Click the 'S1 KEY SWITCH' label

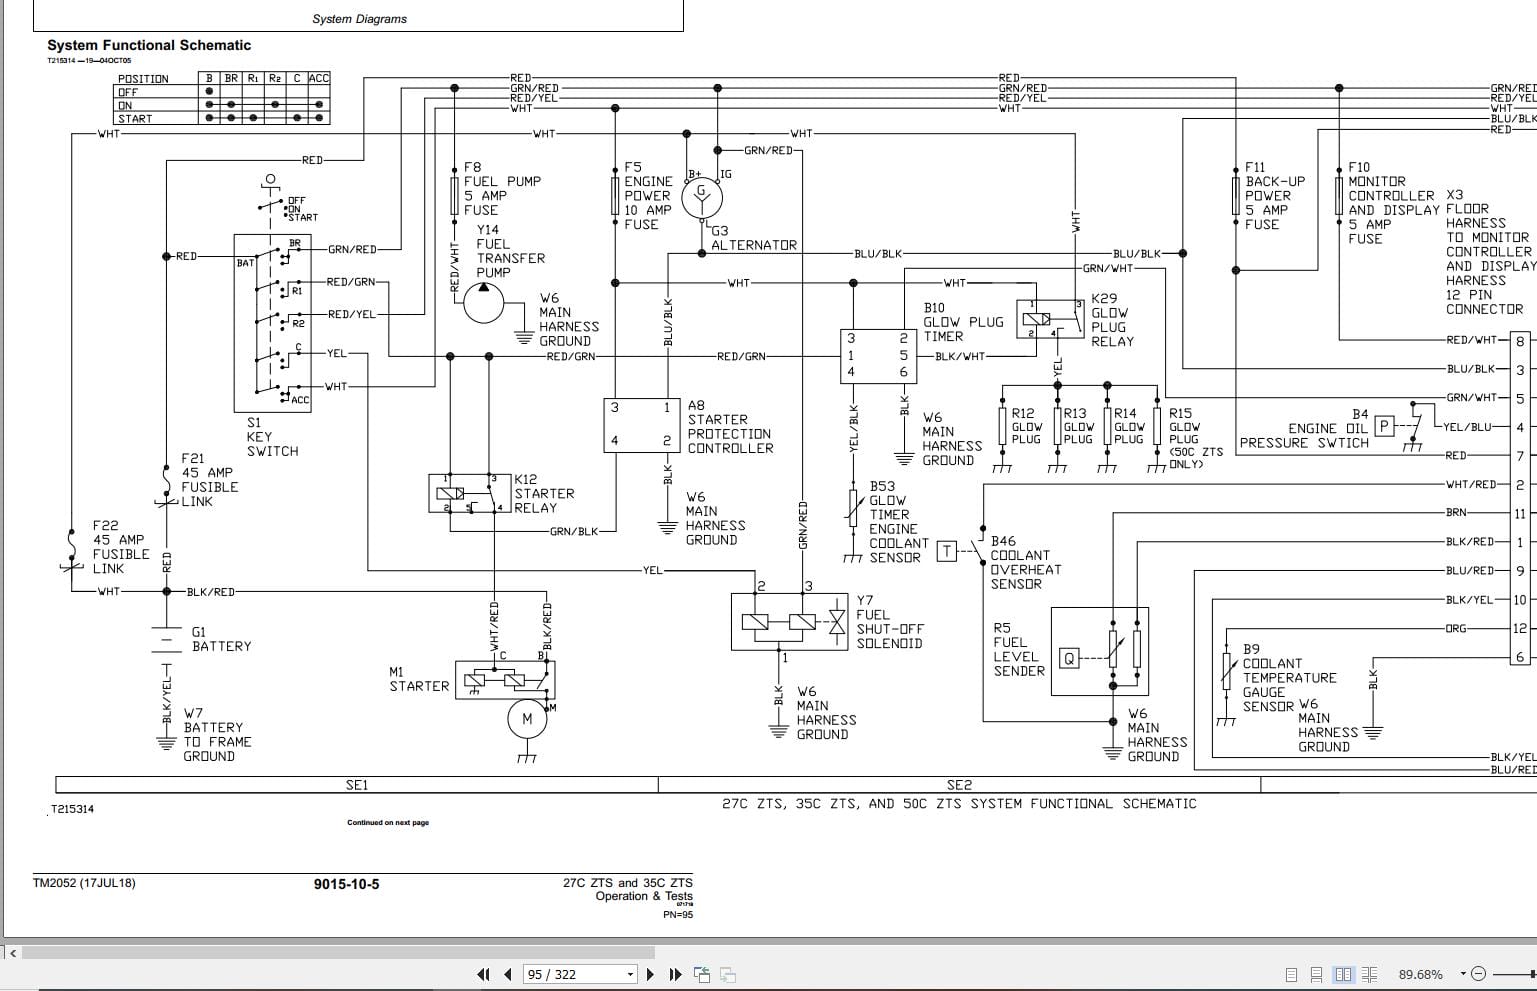[x=272, y=437]
